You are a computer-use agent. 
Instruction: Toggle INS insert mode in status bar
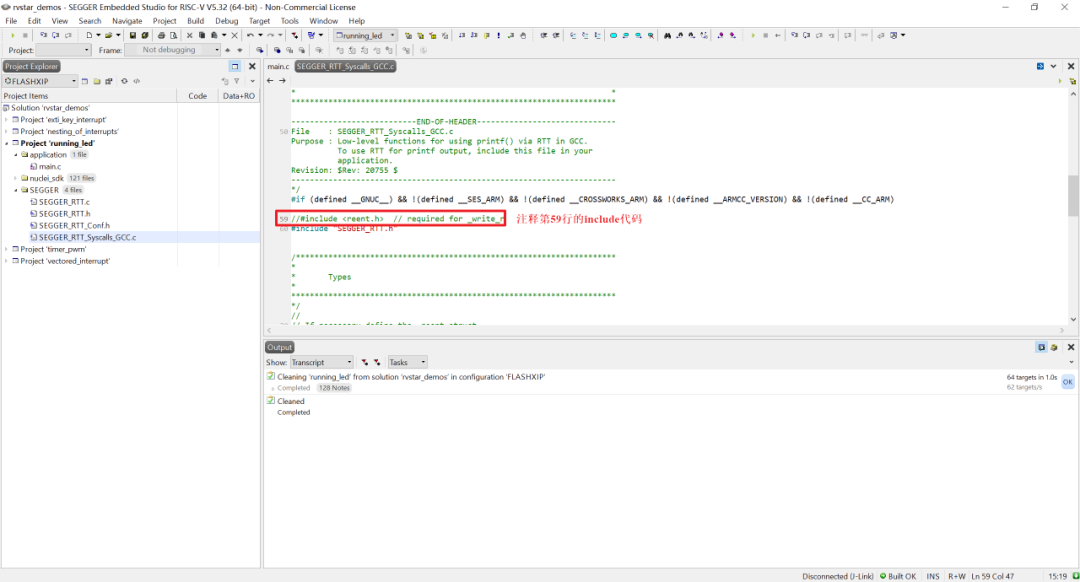pyautogui.click(x=933, y=576)
